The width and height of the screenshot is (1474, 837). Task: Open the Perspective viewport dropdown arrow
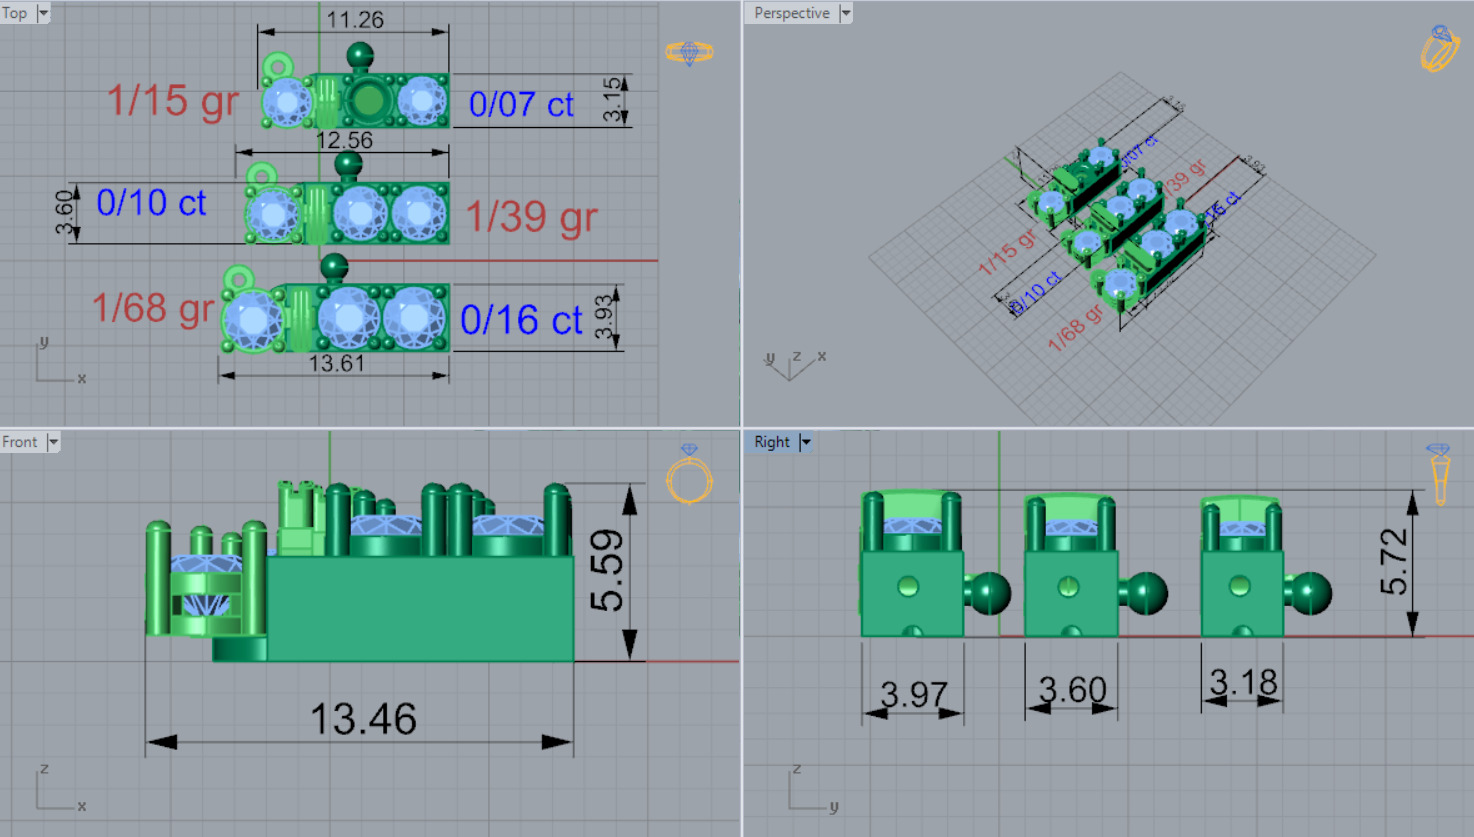[x=845, y=13]
